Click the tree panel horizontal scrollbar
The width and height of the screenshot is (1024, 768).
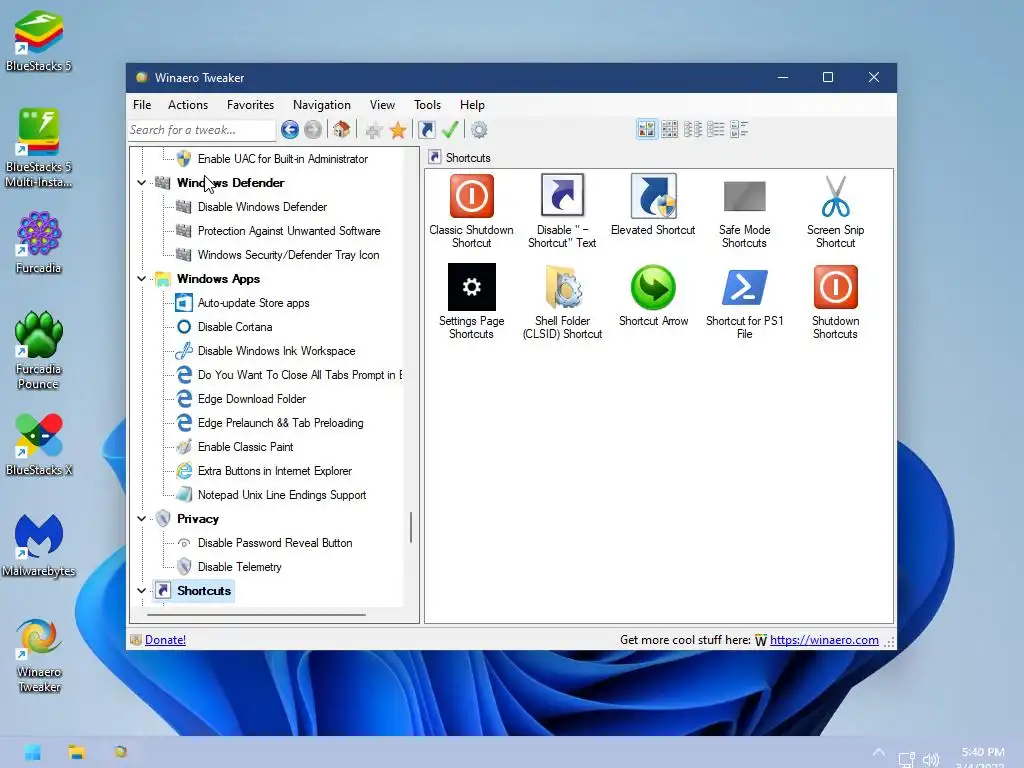(256, 615)
